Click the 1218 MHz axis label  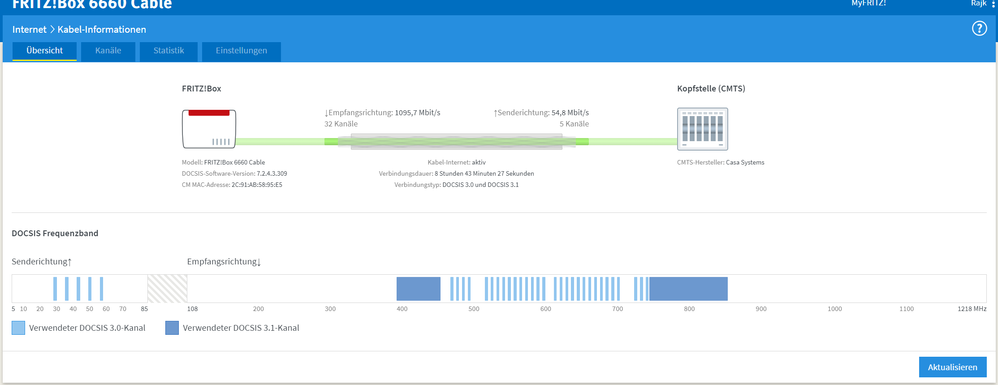click(972, 309)
